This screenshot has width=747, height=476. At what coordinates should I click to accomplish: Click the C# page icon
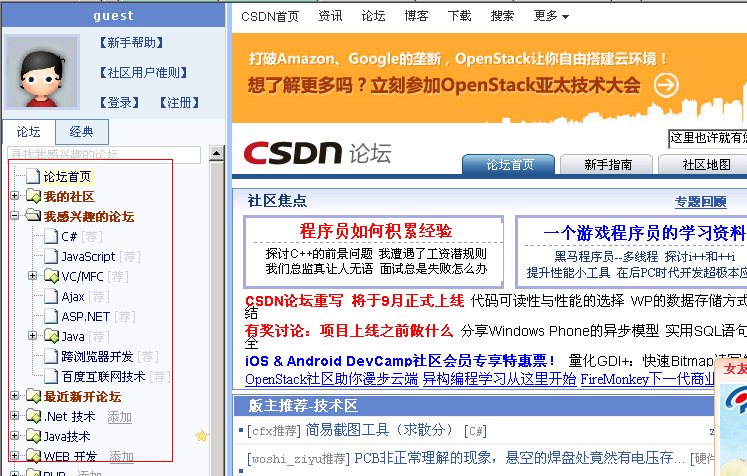pyautogui.click(x=51, y=236)
